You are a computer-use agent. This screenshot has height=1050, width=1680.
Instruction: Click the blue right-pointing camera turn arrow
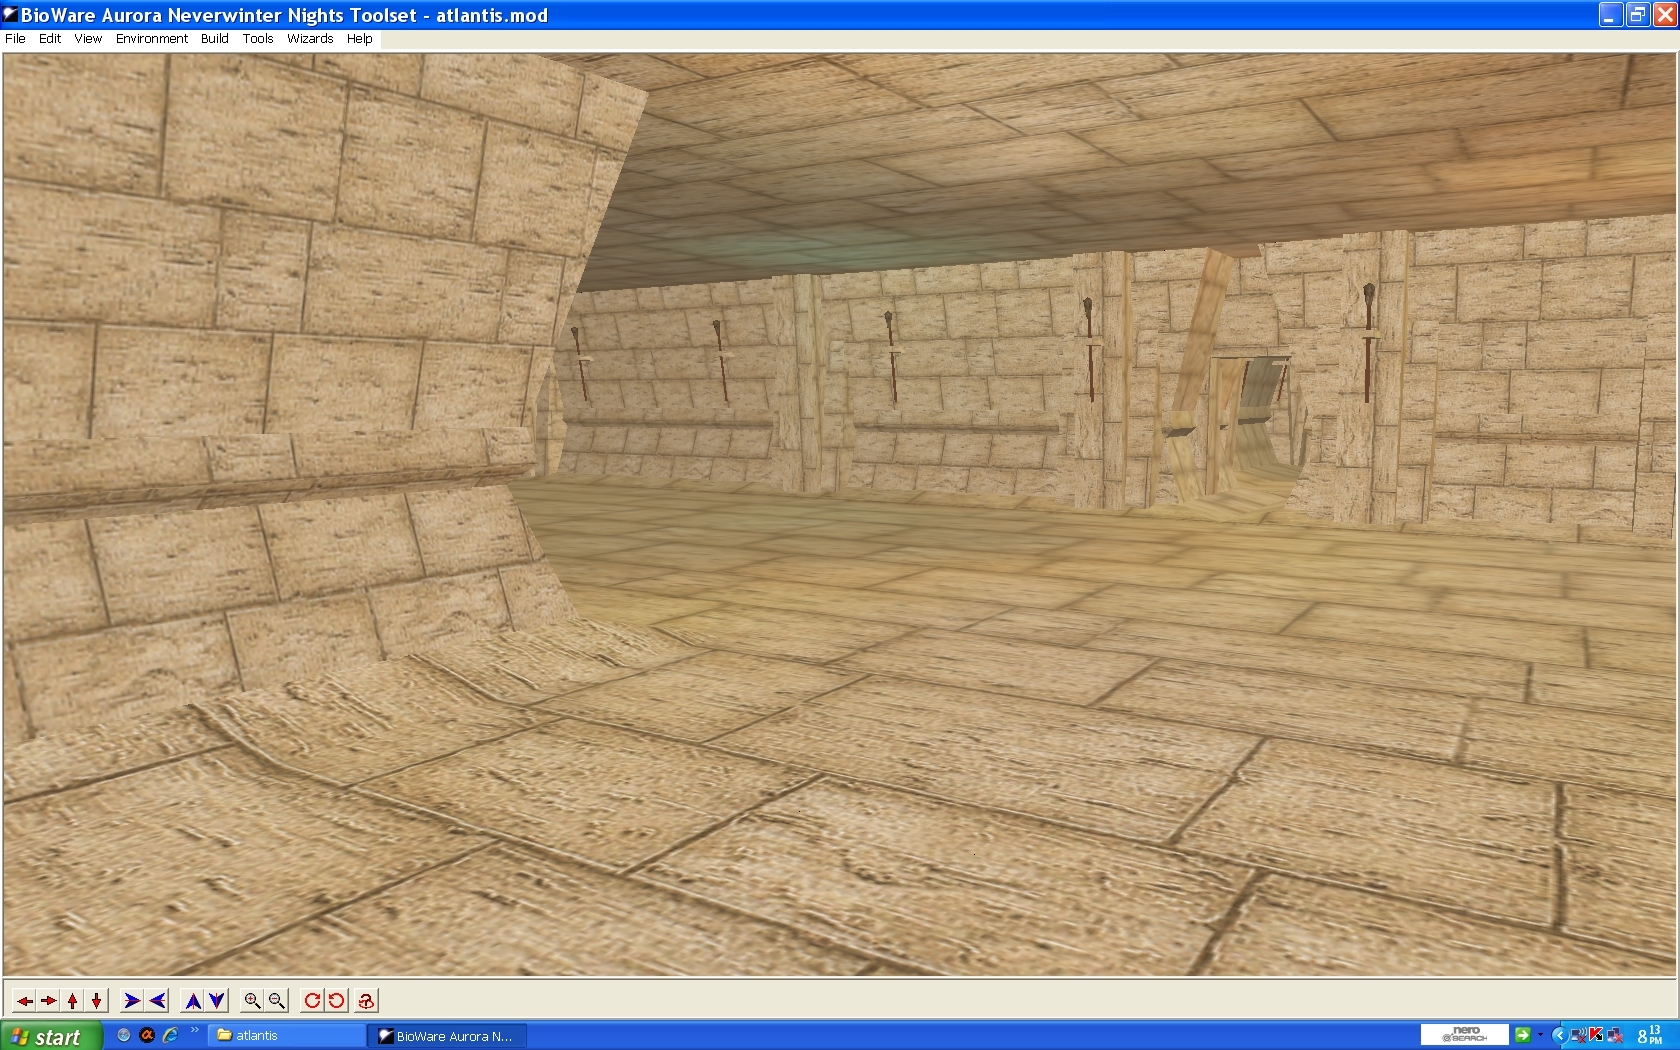131,1000
